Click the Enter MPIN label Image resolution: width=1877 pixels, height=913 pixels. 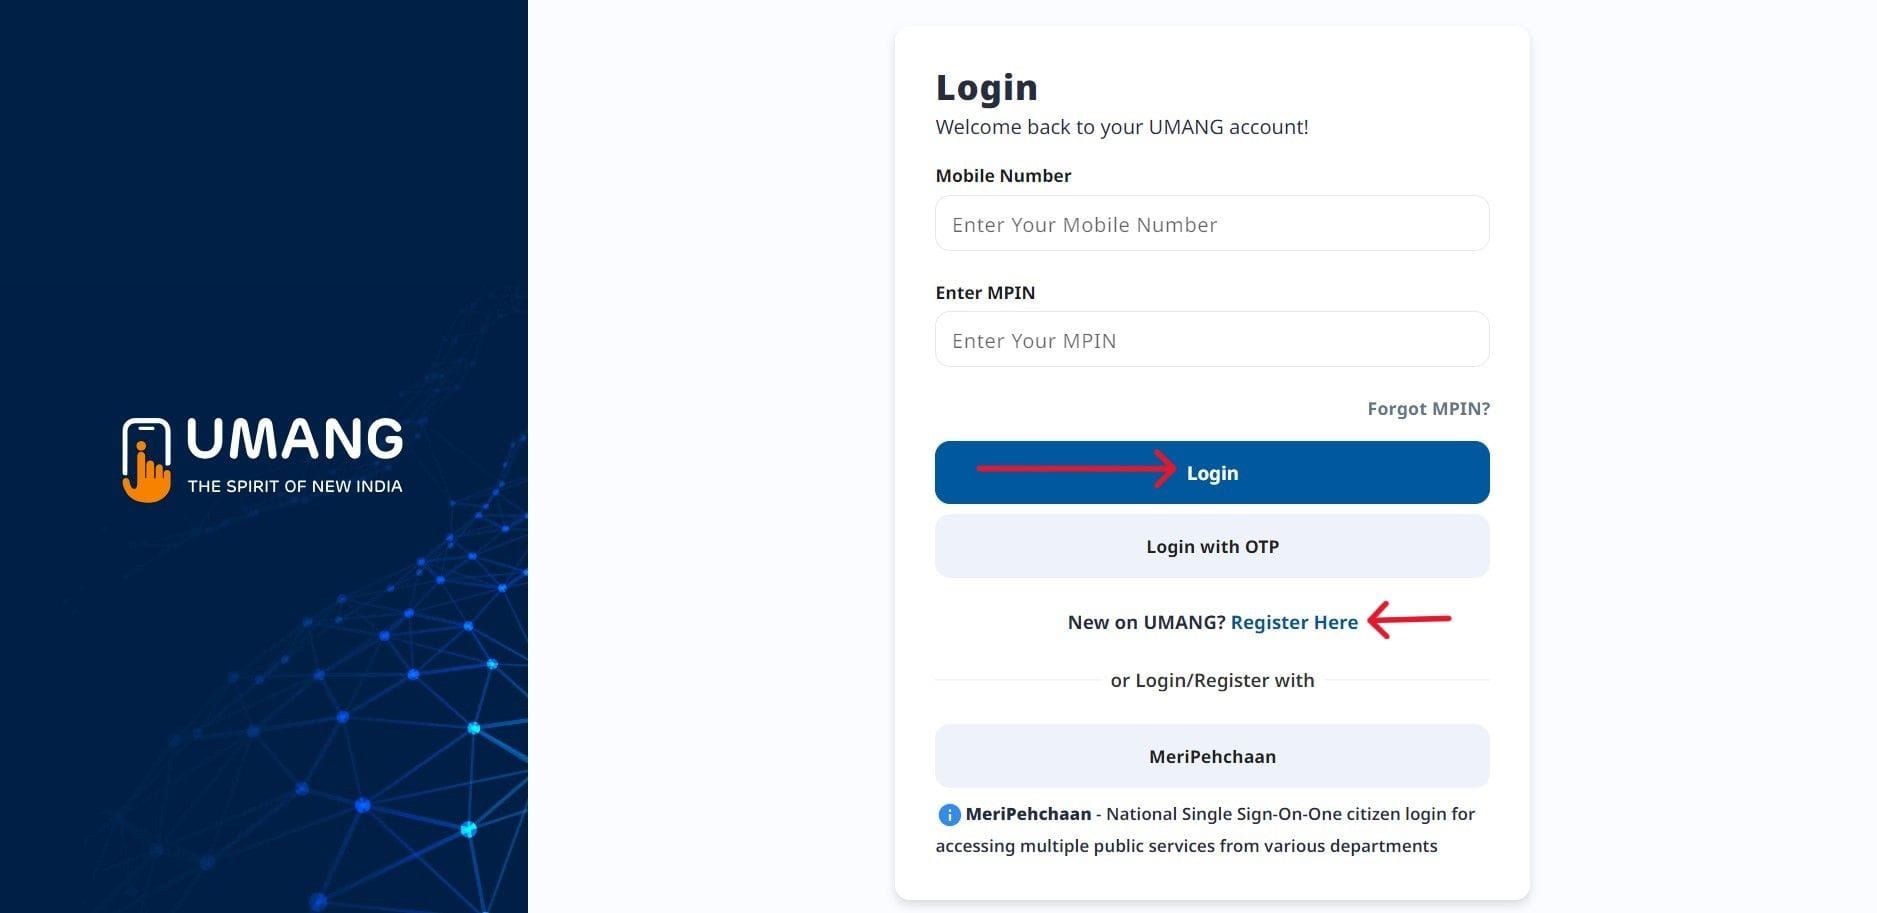985,292
